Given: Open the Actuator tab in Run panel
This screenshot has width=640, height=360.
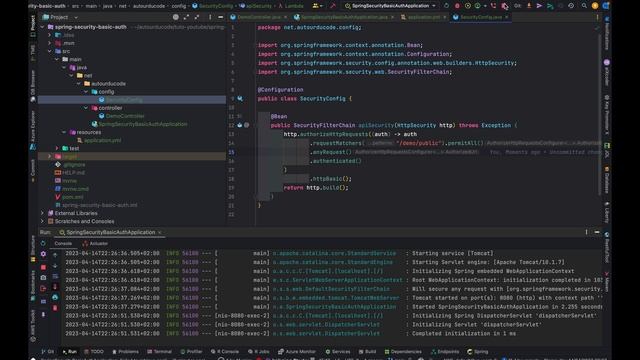Looking at the screenshot, I should 96,243.
